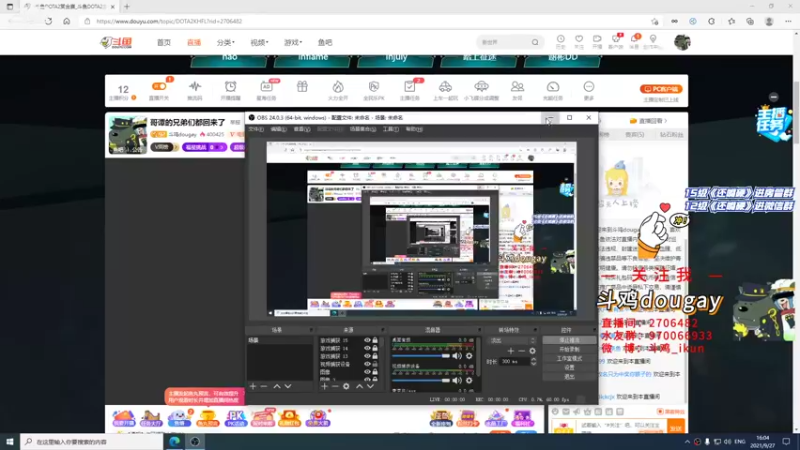
Task: Open the 游戏 dropdown in Douyu navigation
Action: pyautogui.click(x=293, y=42)
